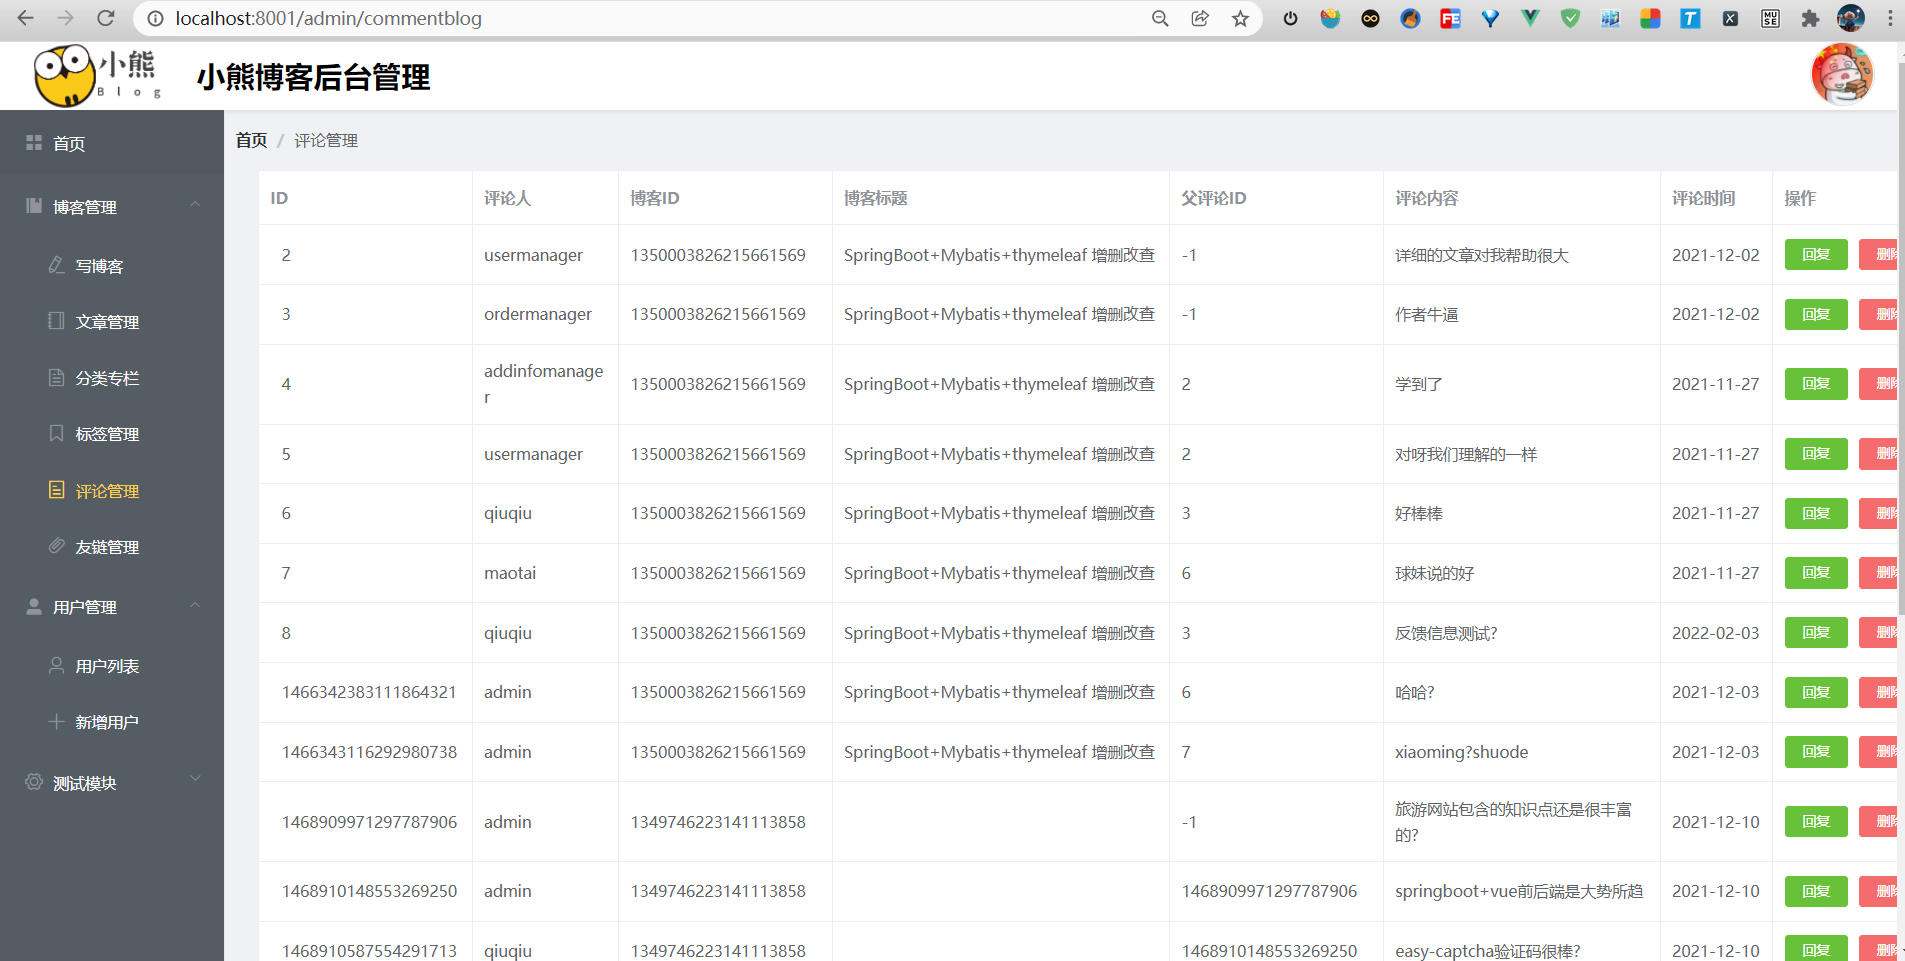1905x961 pixels.
Task: Open 分类专栏 menu item
Action: [112, 378]
